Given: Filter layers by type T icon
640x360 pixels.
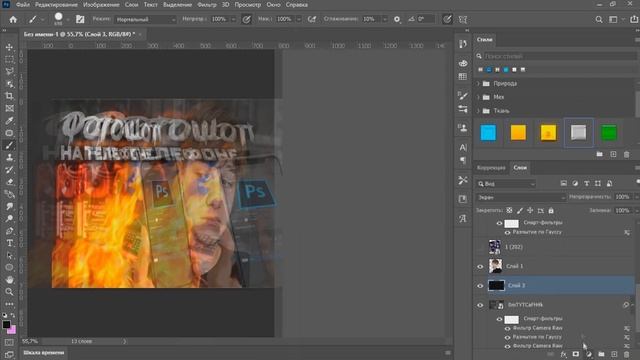Looking at the screenshot, I should pyautogui.click(x=587, y=184).
